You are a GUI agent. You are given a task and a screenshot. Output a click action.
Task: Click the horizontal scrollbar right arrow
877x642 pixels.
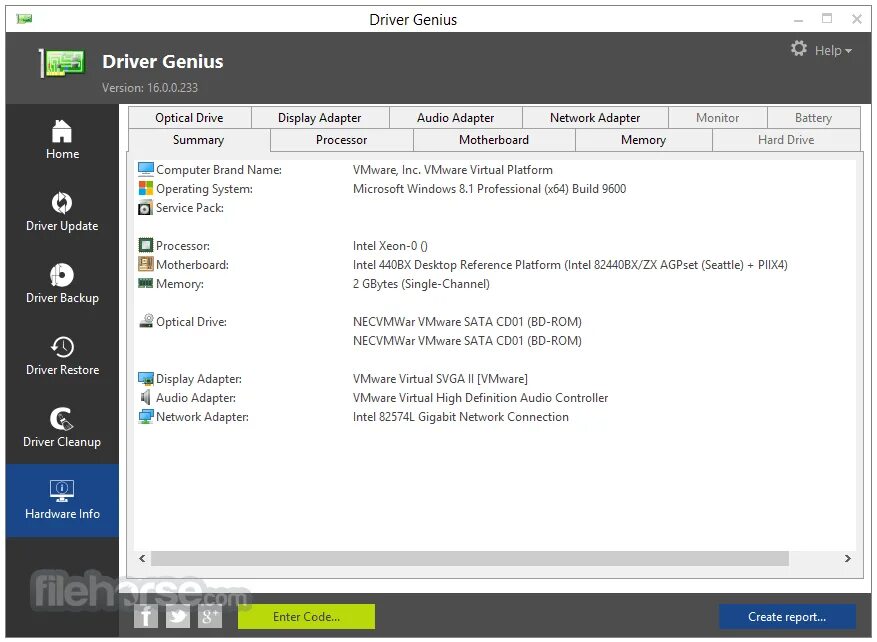pyautogui.click(x=847, y=558)
